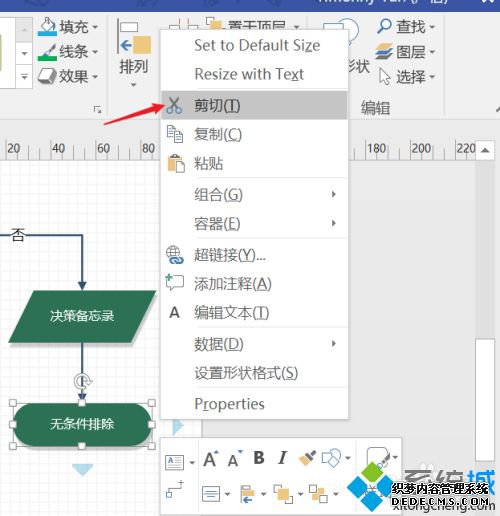The image size is (500, 516).
Task: Click the 查找 find button
Action: tap(406, 27)
